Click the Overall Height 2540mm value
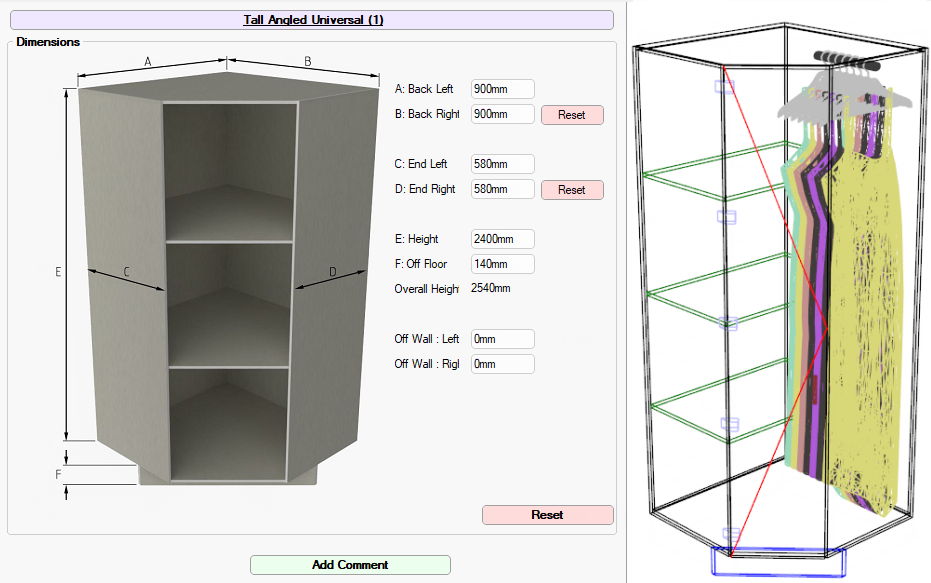 pyautogui.click(x=490, y=289)
